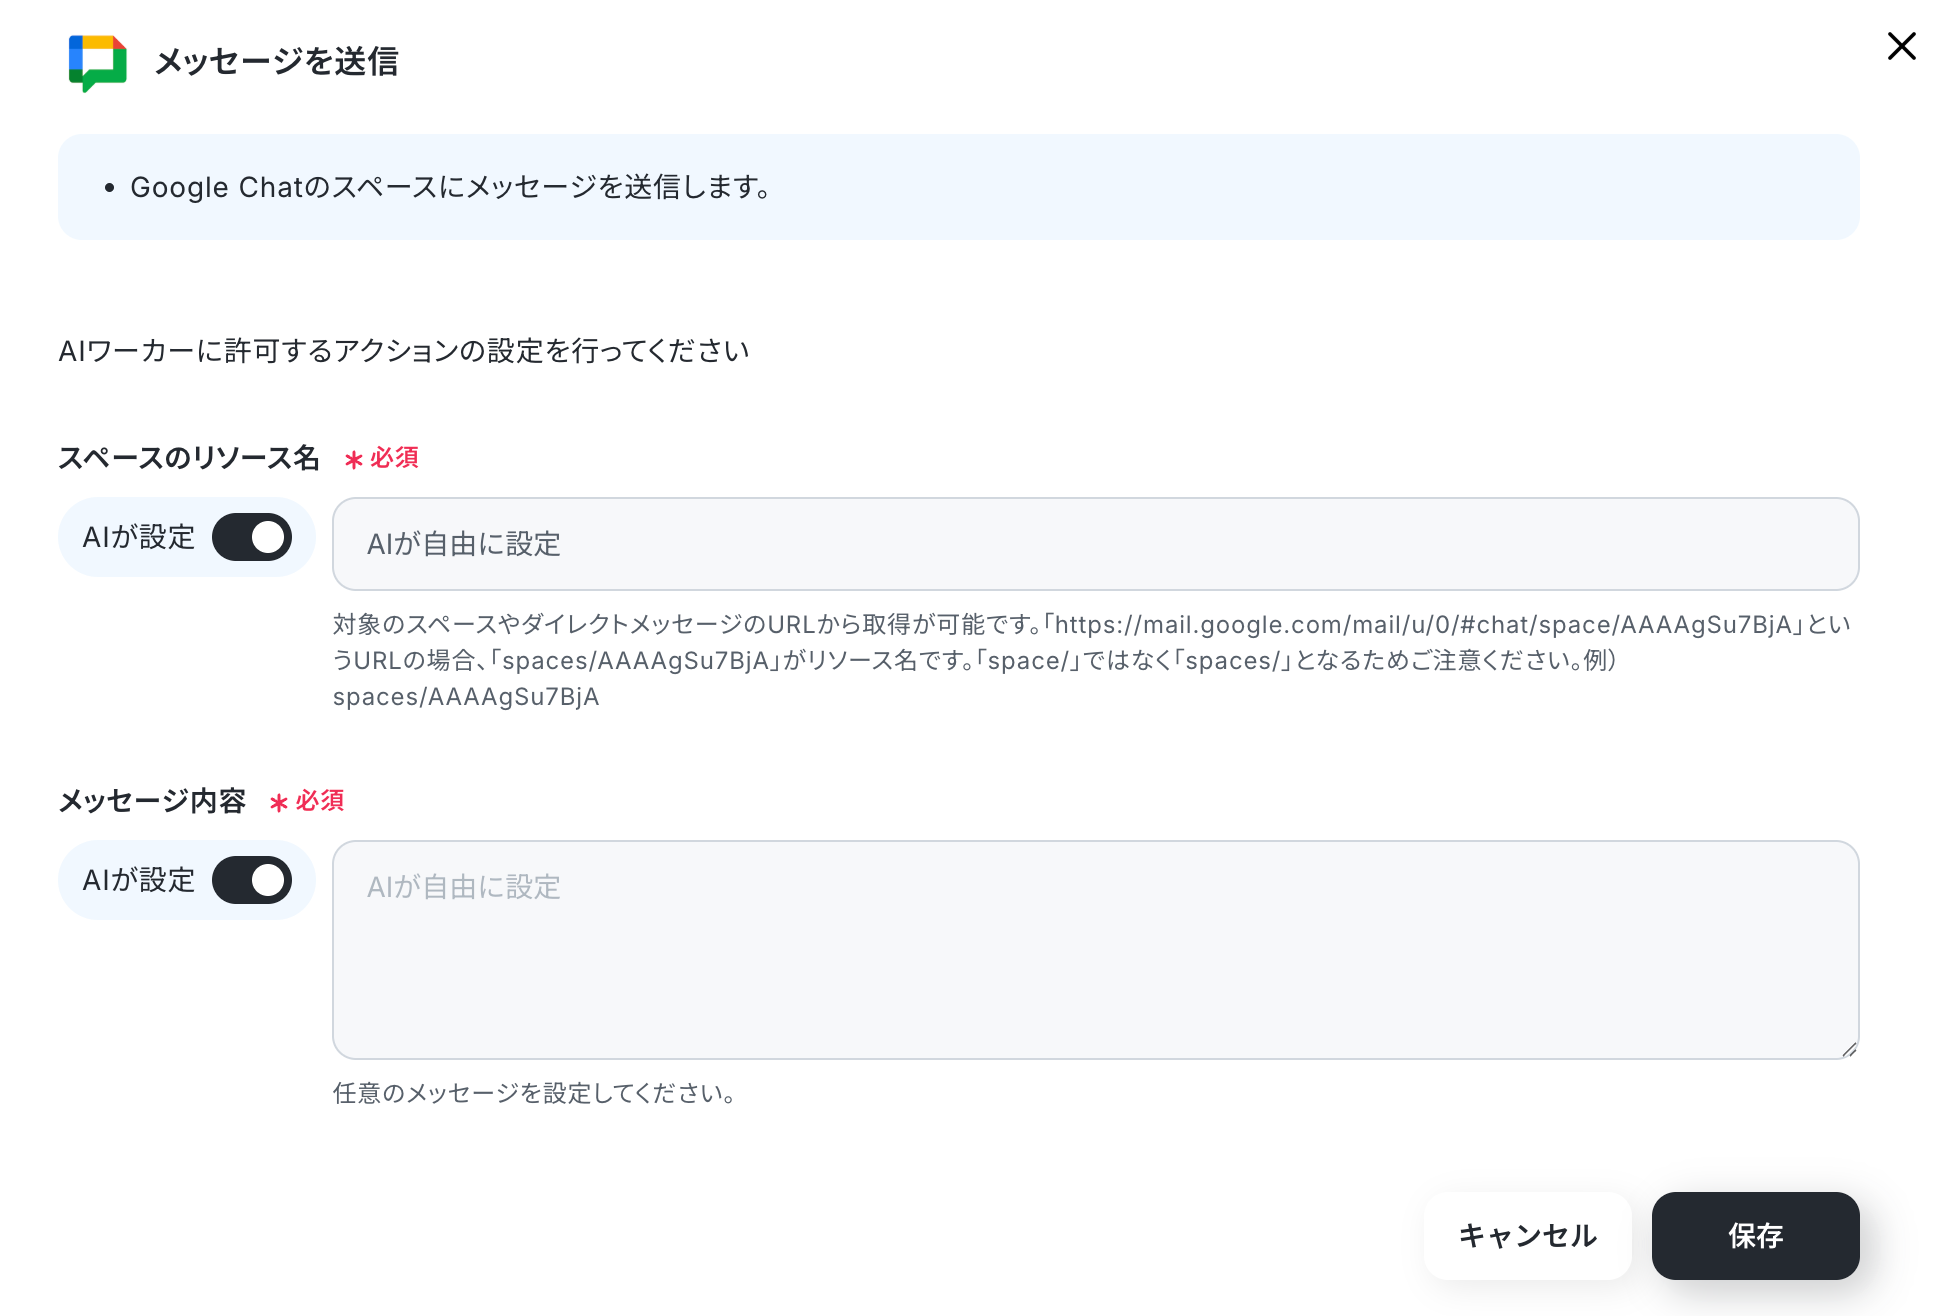This screenshot has height=1316, width=1936.
Task: Click the メッセージ内容 text area
Action: click(1095, 950)
